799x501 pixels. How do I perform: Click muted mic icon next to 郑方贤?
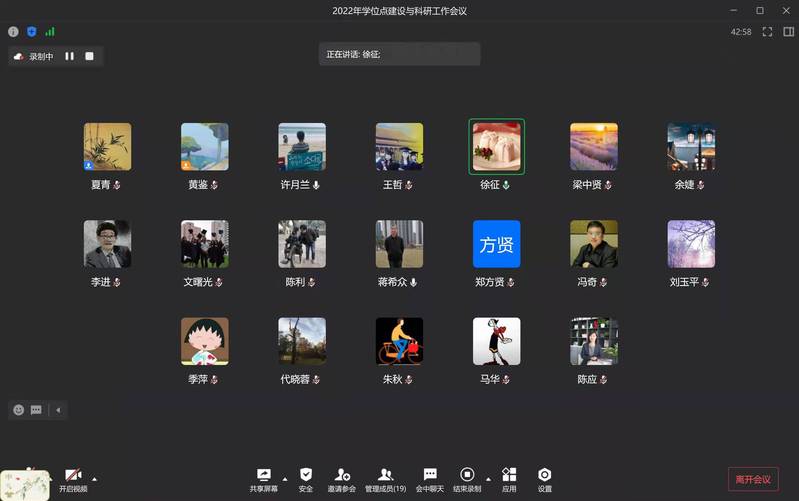pos(511,282)
